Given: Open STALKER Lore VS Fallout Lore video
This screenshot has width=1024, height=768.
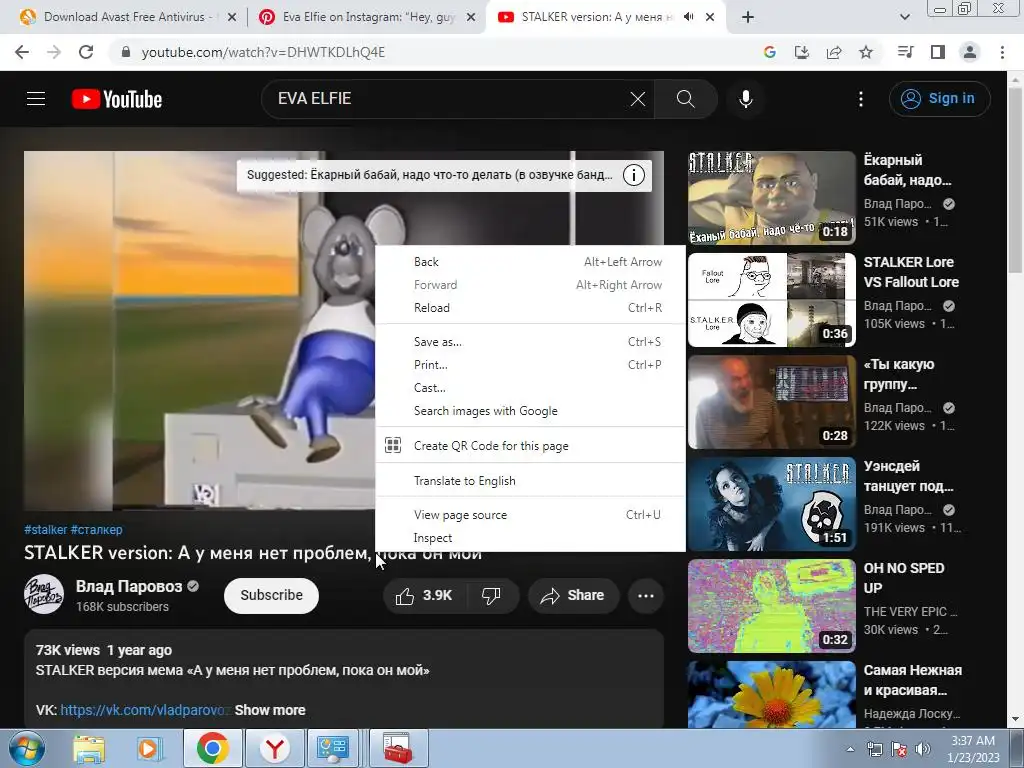Looking at the screenshot, I should (x=771, y=300).
